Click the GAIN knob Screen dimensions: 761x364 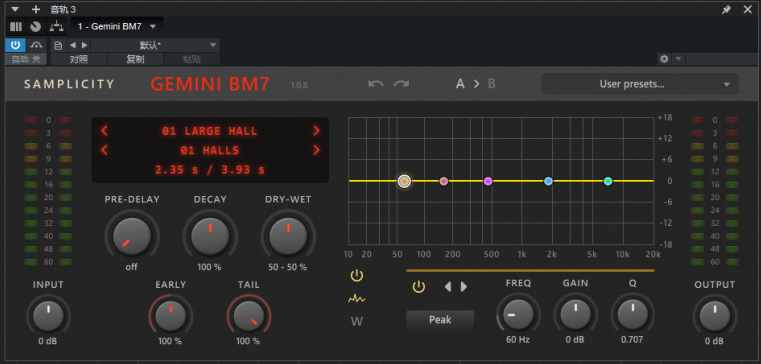click(x=576, y=314)
